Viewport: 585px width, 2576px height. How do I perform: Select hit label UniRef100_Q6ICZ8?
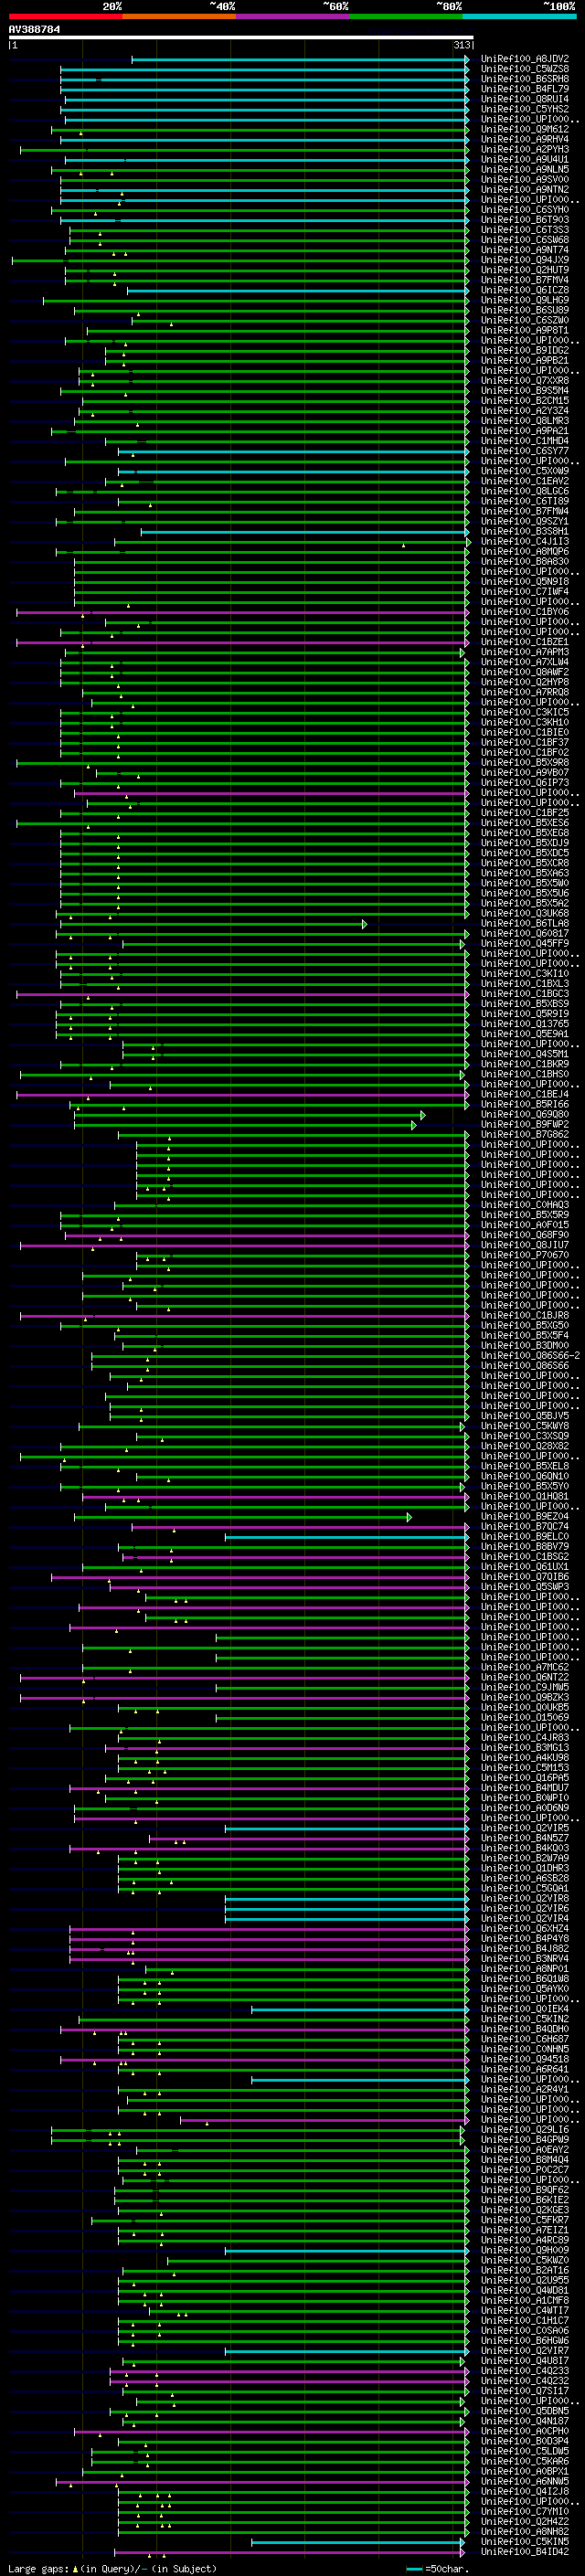(525, 290)
